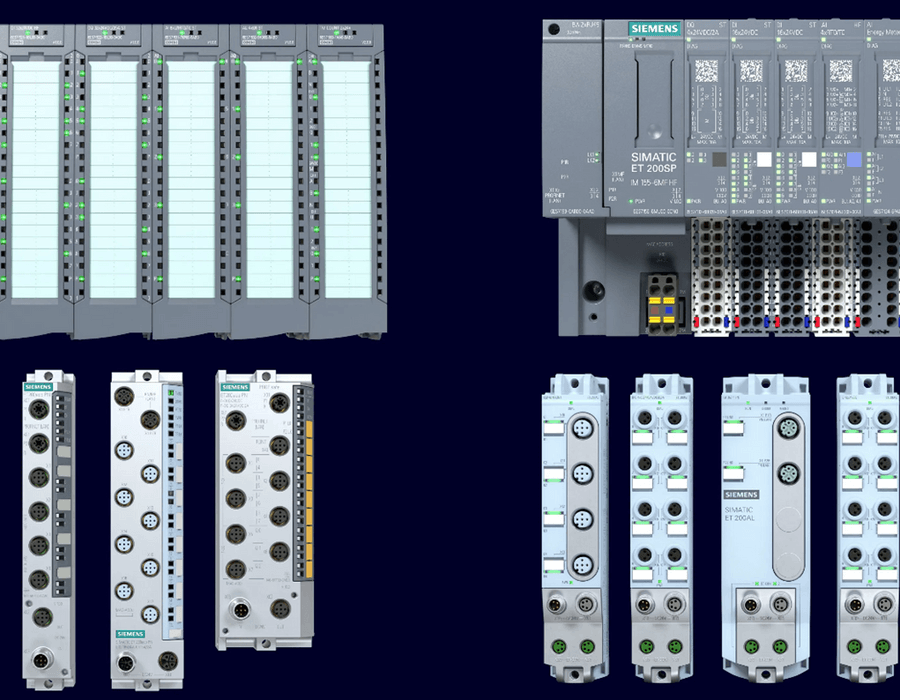
Task: Click the SIMATIC ET 200SP label text
Action: tap(653, 164)
